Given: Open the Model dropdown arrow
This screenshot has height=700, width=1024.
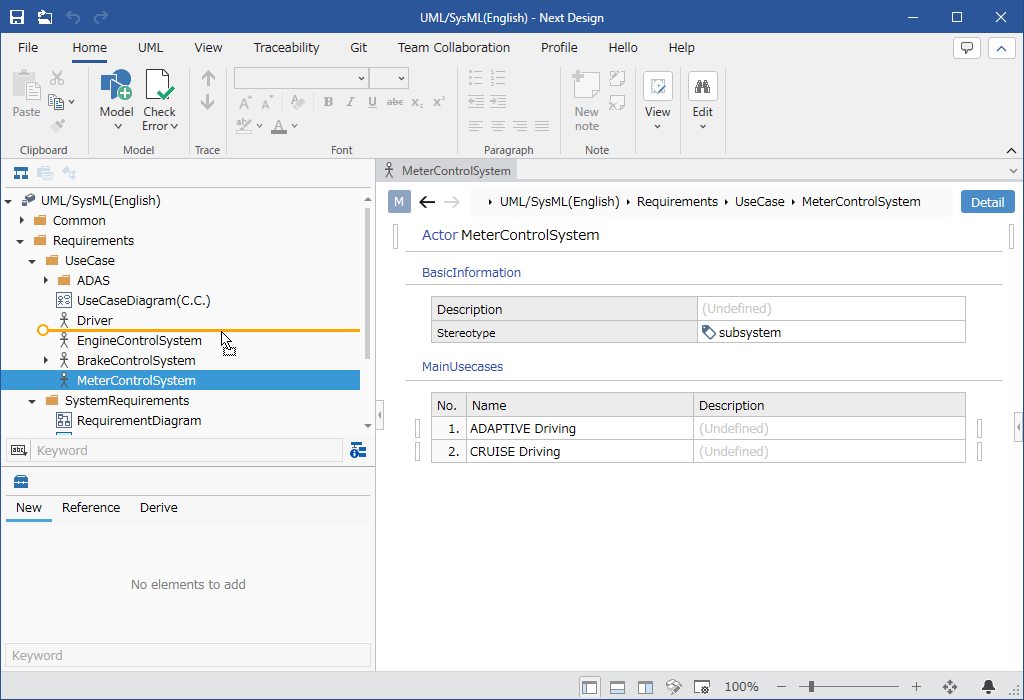Looking at the screenshot, I should [118, 127].
